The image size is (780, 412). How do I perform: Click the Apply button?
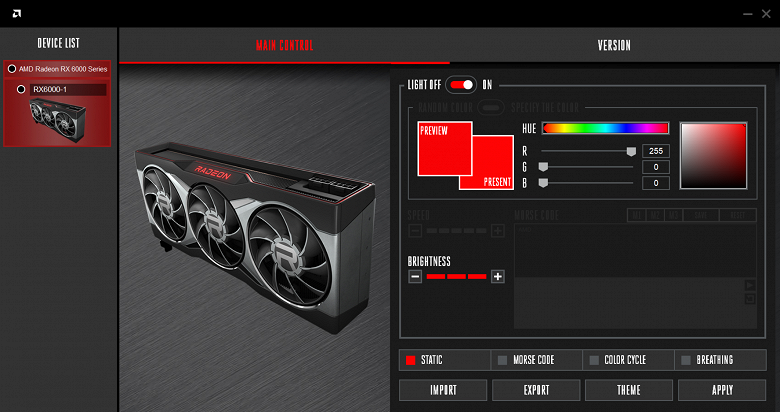[x=722, y=390]
